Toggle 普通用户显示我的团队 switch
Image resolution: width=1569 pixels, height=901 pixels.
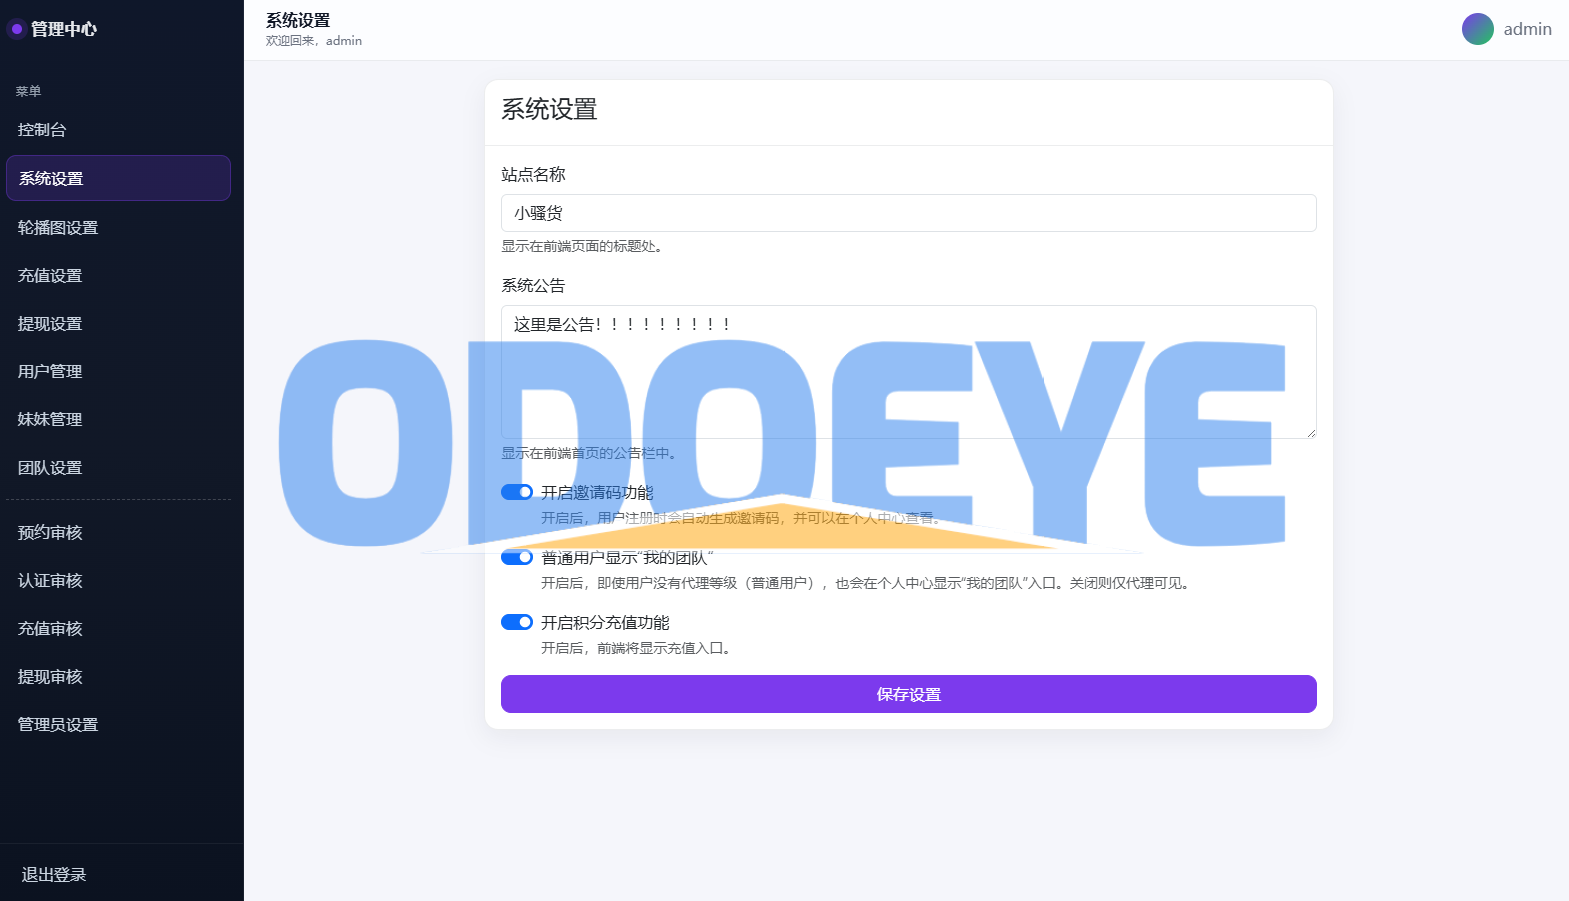[517, 557]
